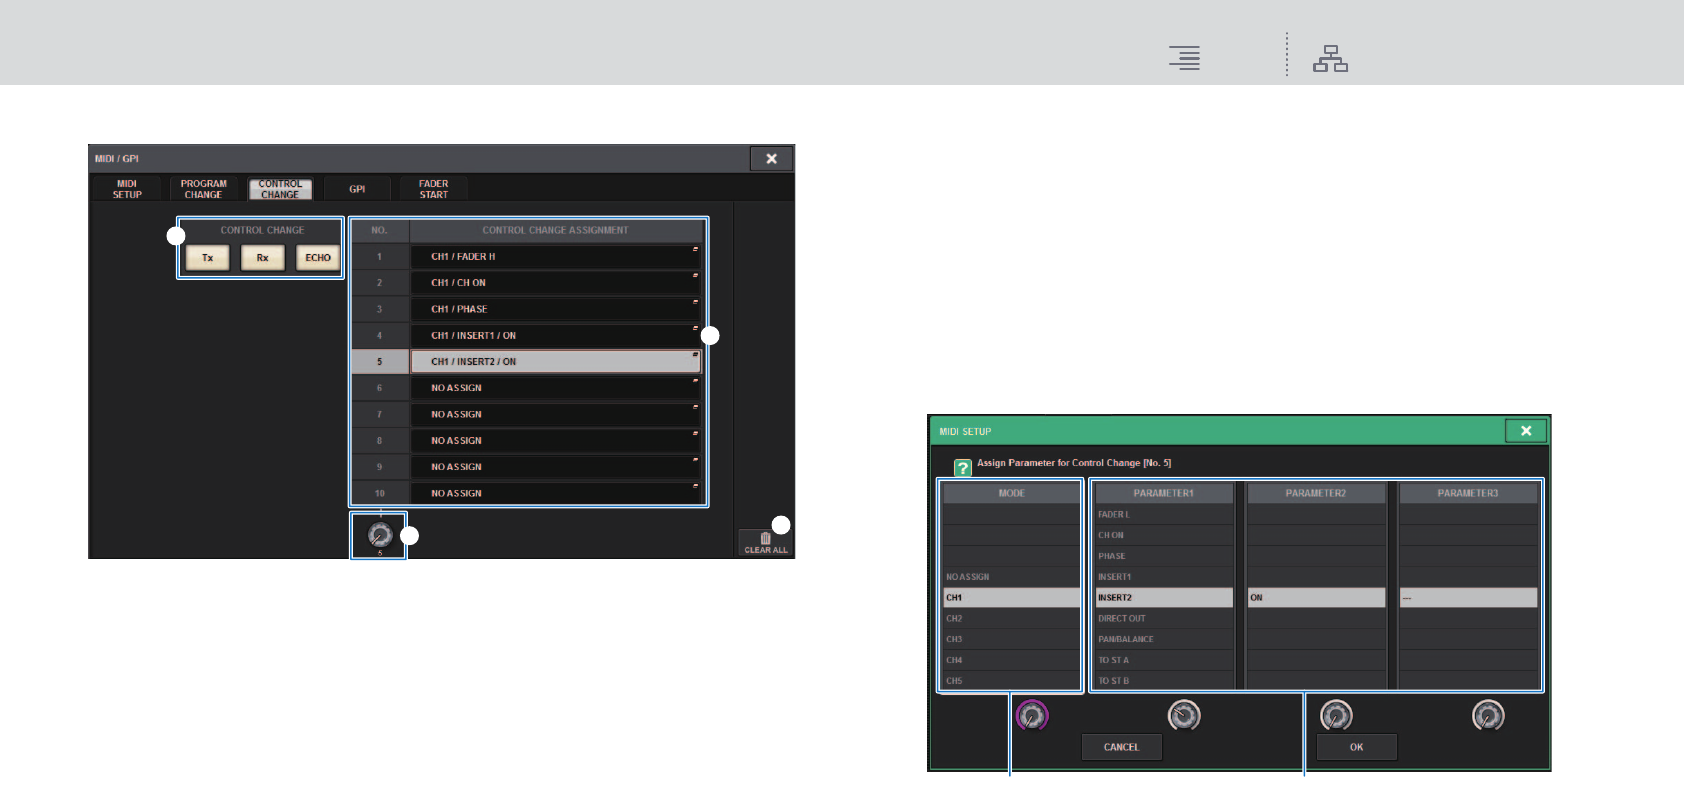Select TO ST B in PARAMETER1 list
The width and height of the screenshot is (1684, 791).
(1164, 681)
